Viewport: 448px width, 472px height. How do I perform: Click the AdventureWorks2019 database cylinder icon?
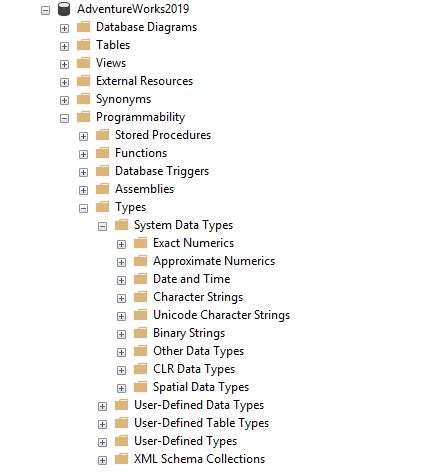point(64,9)
